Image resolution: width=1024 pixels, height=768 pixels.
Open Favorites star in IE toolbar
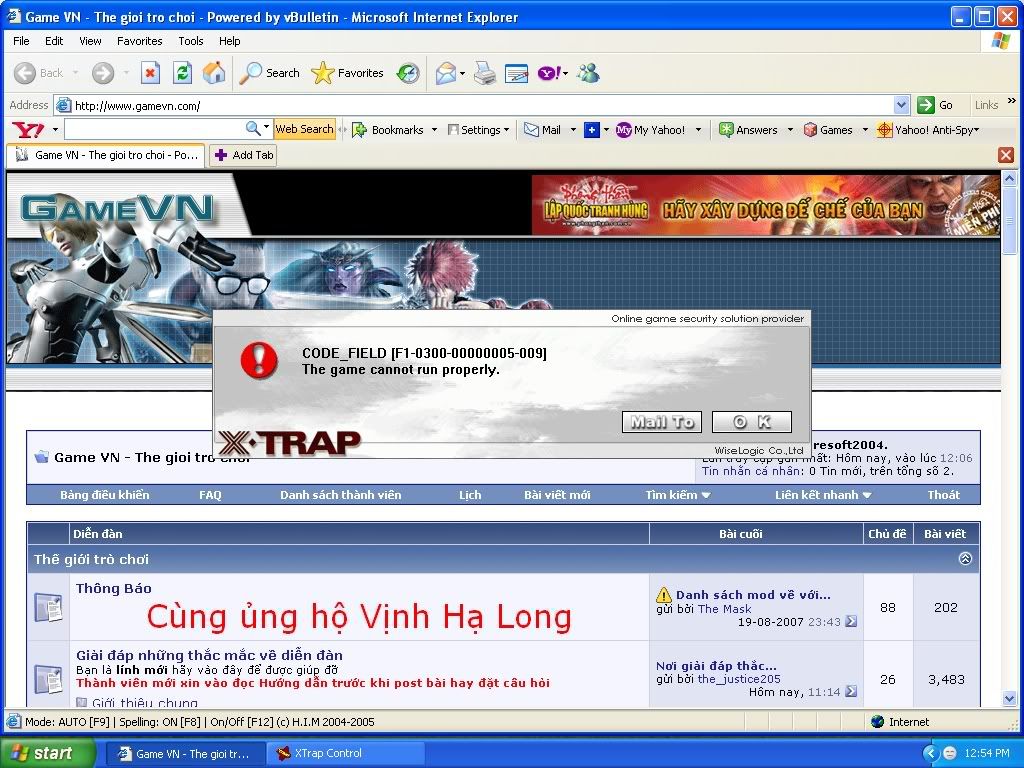(323, 73)
